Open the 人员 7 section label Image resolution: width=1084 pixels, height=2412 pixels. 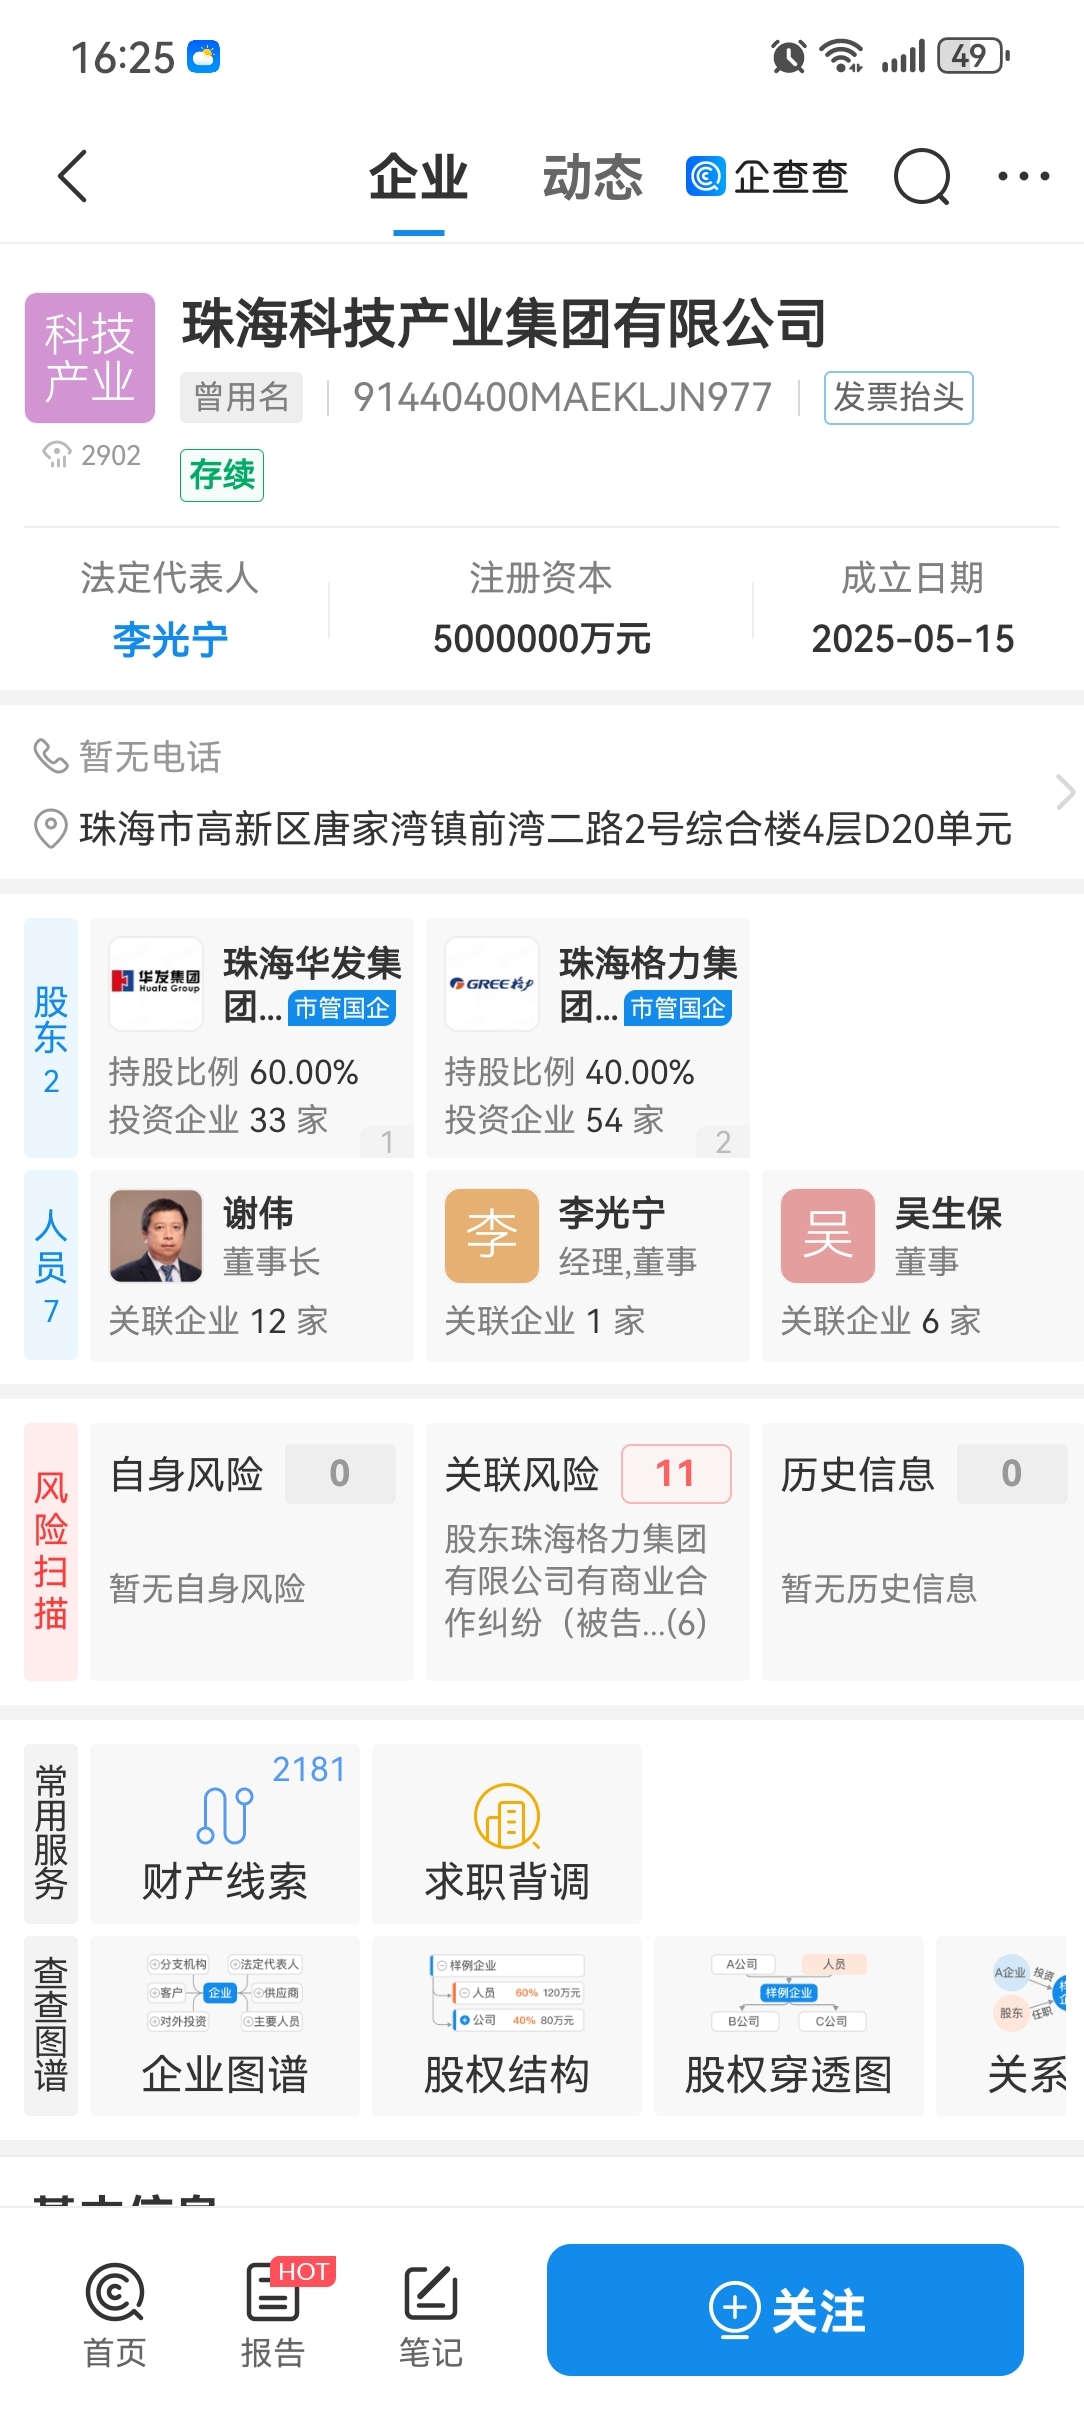51,1265
